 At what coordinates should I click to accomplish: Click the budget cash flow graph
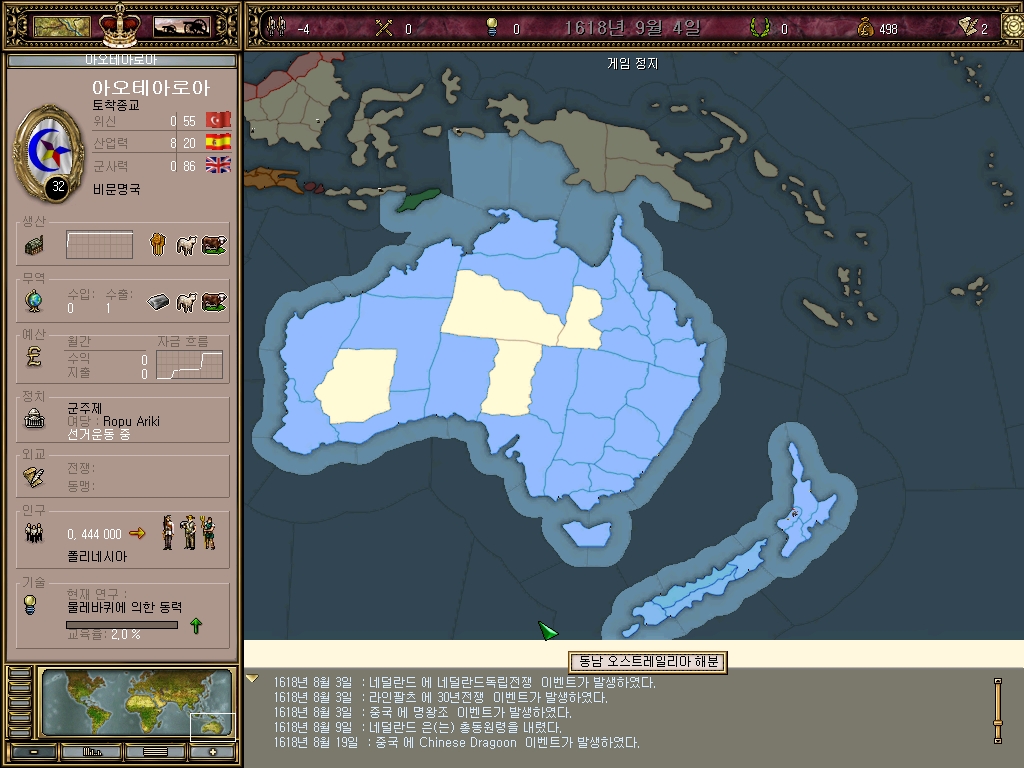coord(189,364)
